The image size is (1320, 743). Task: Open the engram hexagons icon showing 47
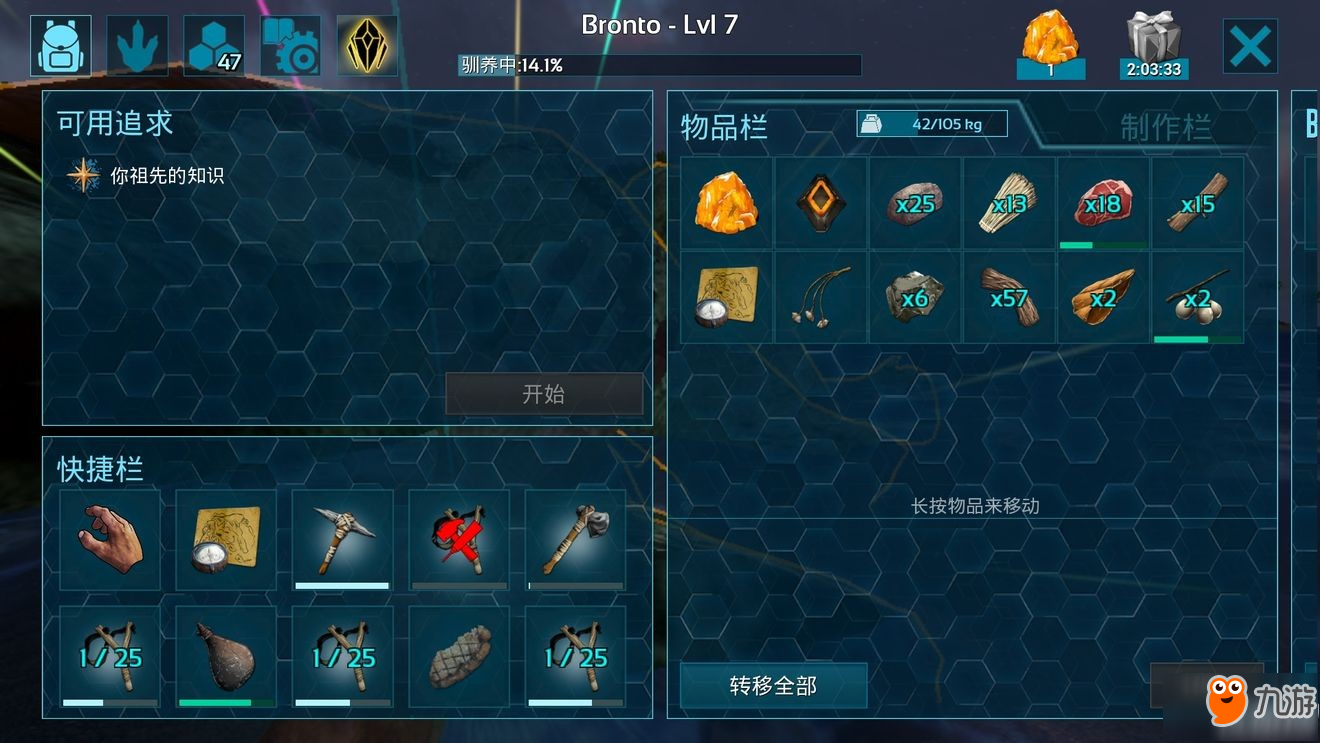click(x=214, y=46)
